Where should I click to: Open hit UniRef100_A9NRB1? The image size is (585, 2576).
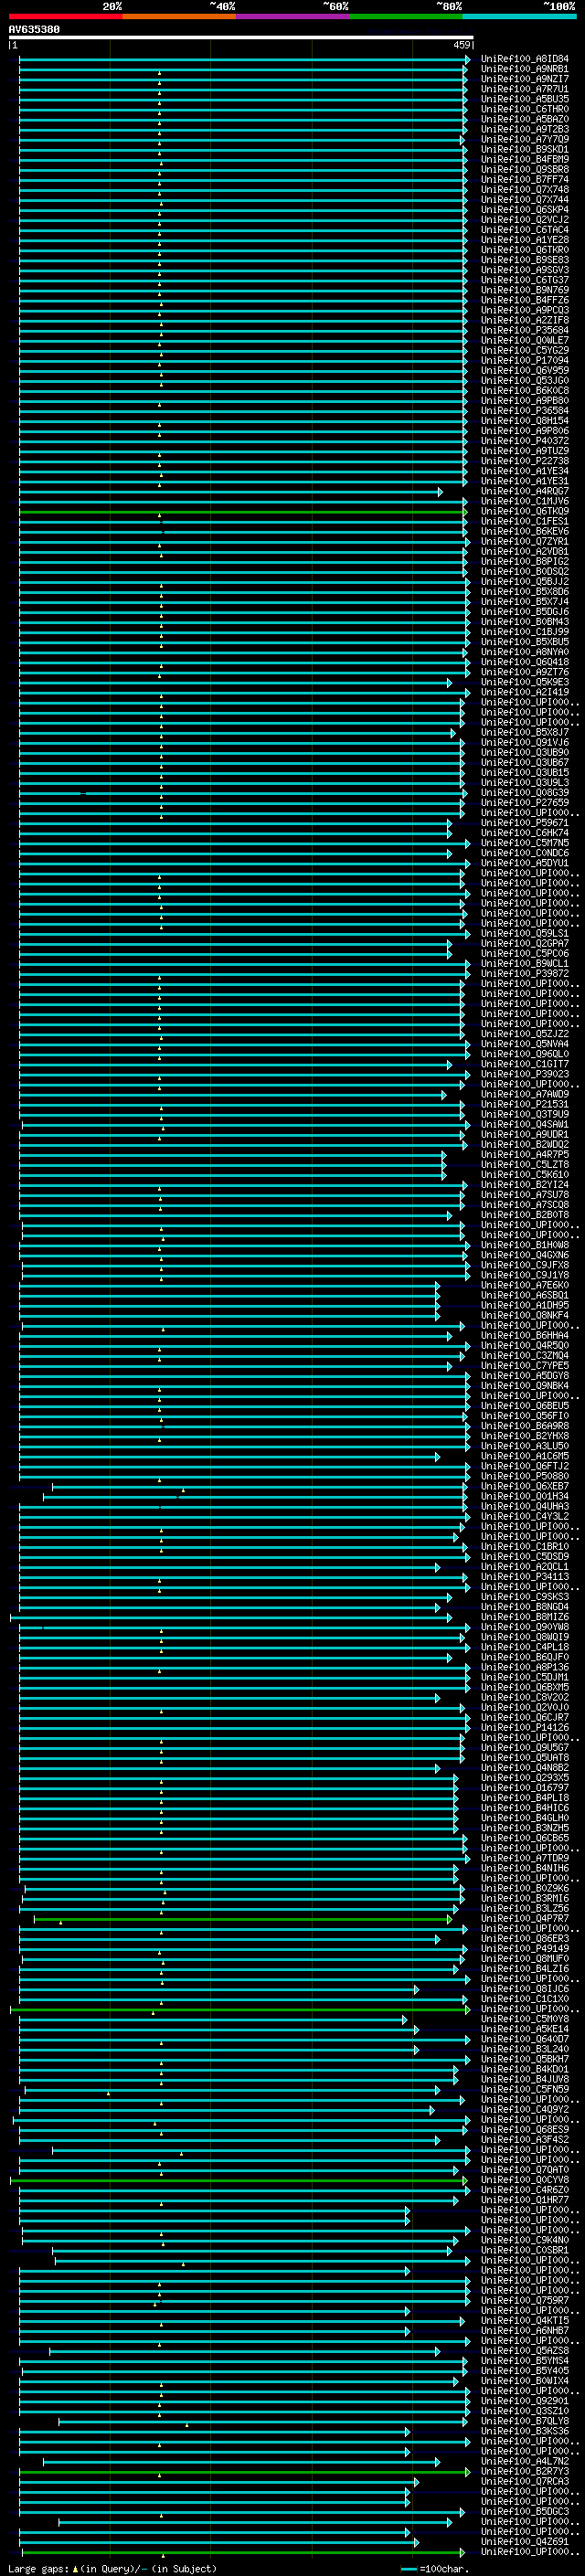tap(525, 69)
